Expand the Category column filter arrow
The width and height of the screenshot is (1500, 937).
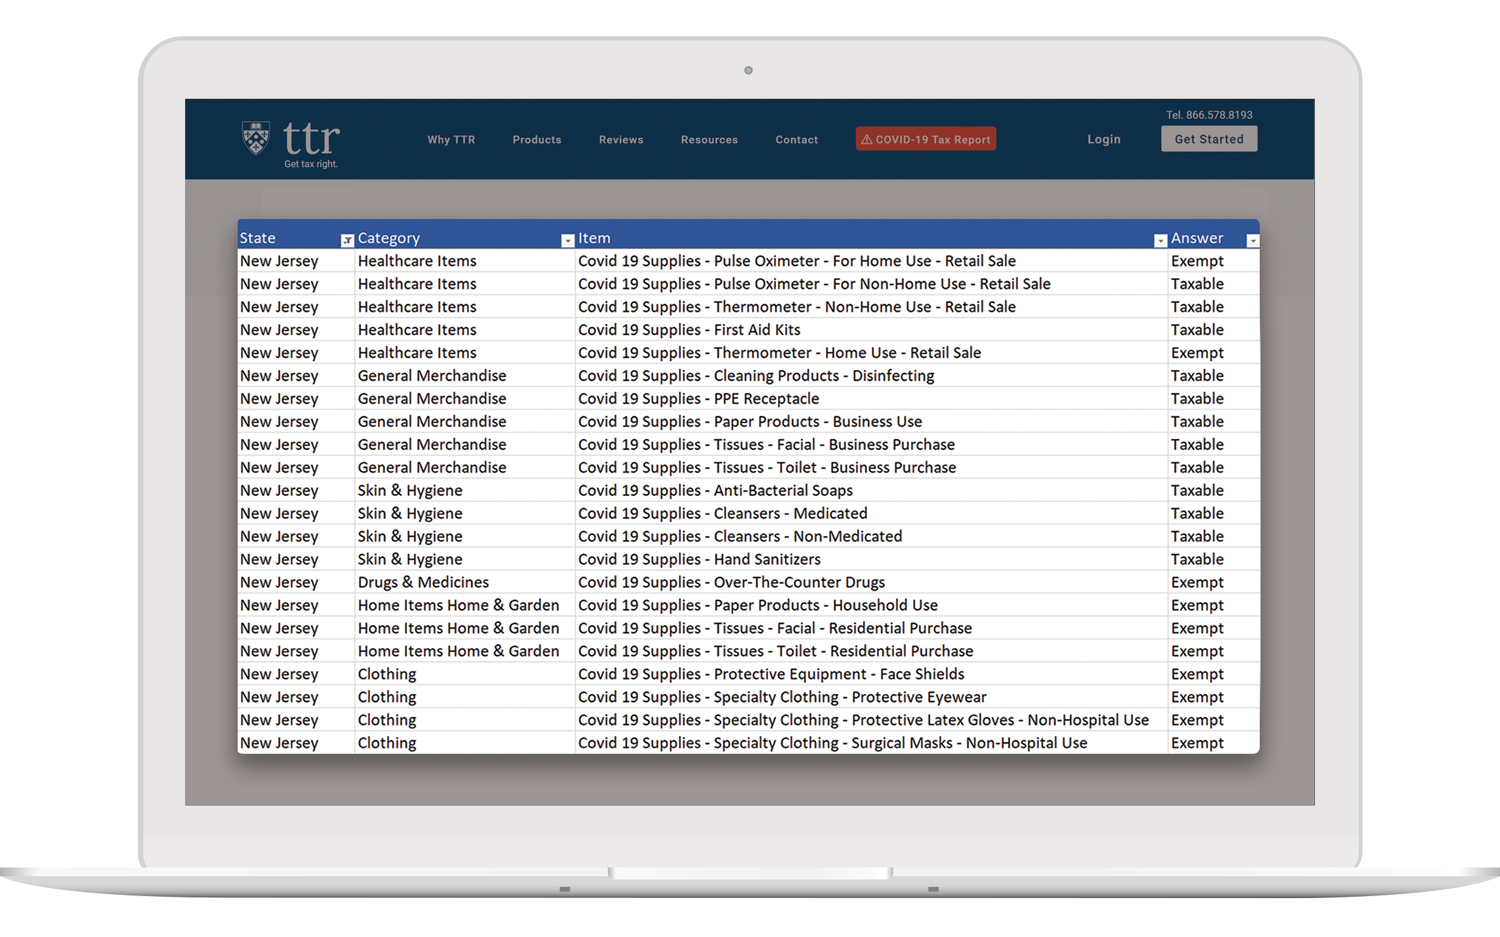point(567,240)
